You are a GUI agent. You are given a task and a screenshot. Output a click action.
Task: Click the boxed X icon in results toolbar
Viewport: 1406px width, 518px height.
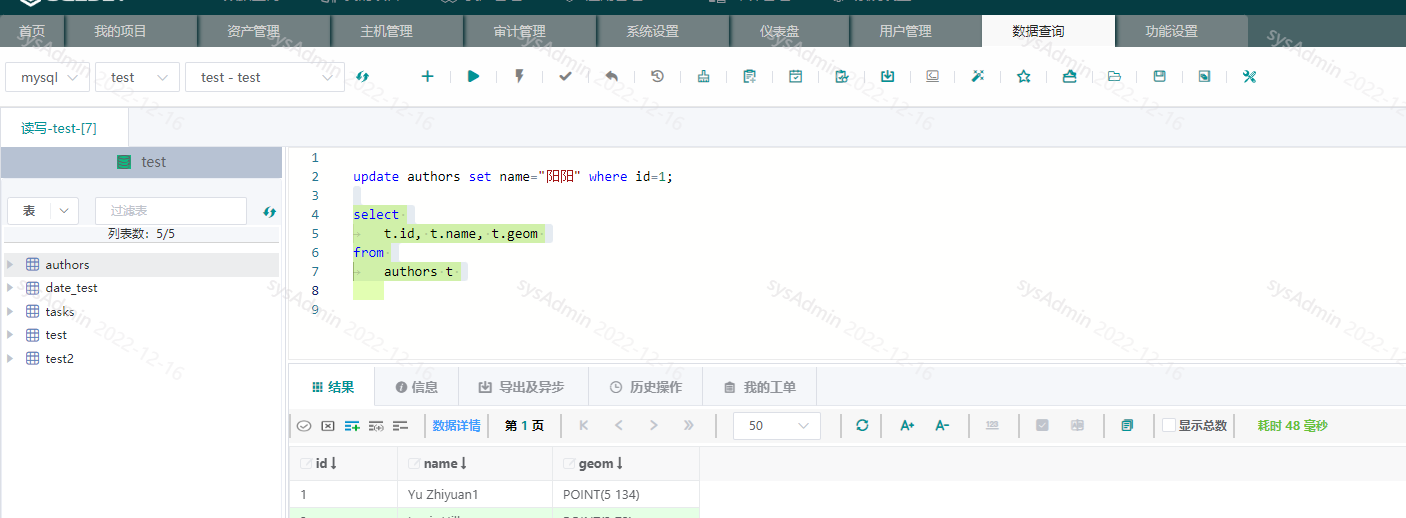point(328,426)
